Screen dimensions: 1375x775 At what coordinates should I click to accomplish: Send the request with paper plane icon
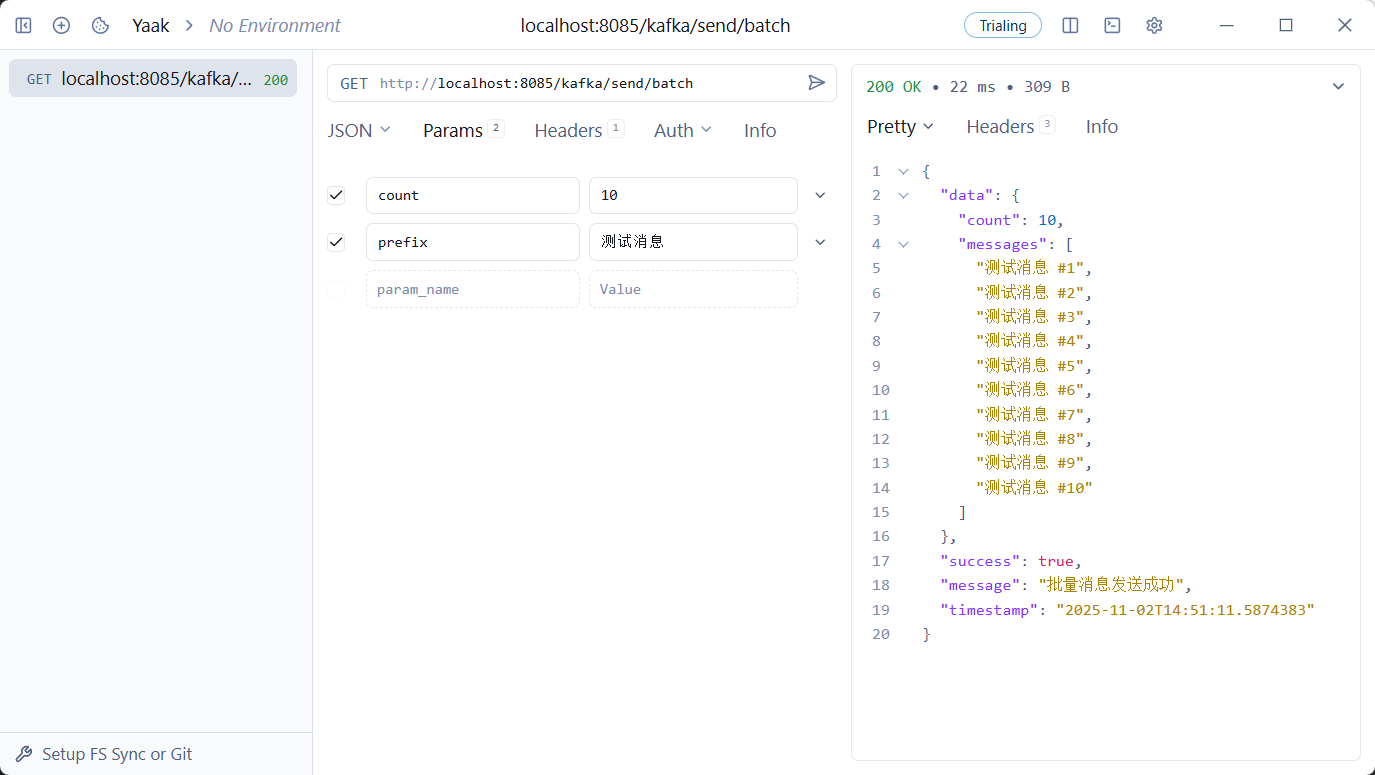[x=816, y=83]
